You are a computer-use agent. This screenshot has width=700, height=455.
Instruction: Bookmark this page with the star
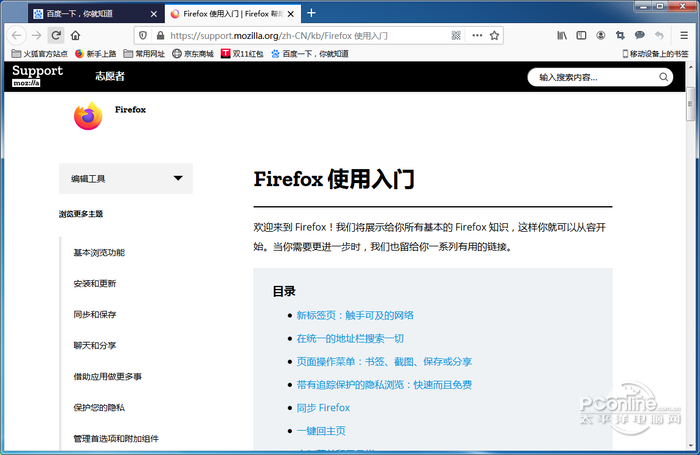click(494, 35)
